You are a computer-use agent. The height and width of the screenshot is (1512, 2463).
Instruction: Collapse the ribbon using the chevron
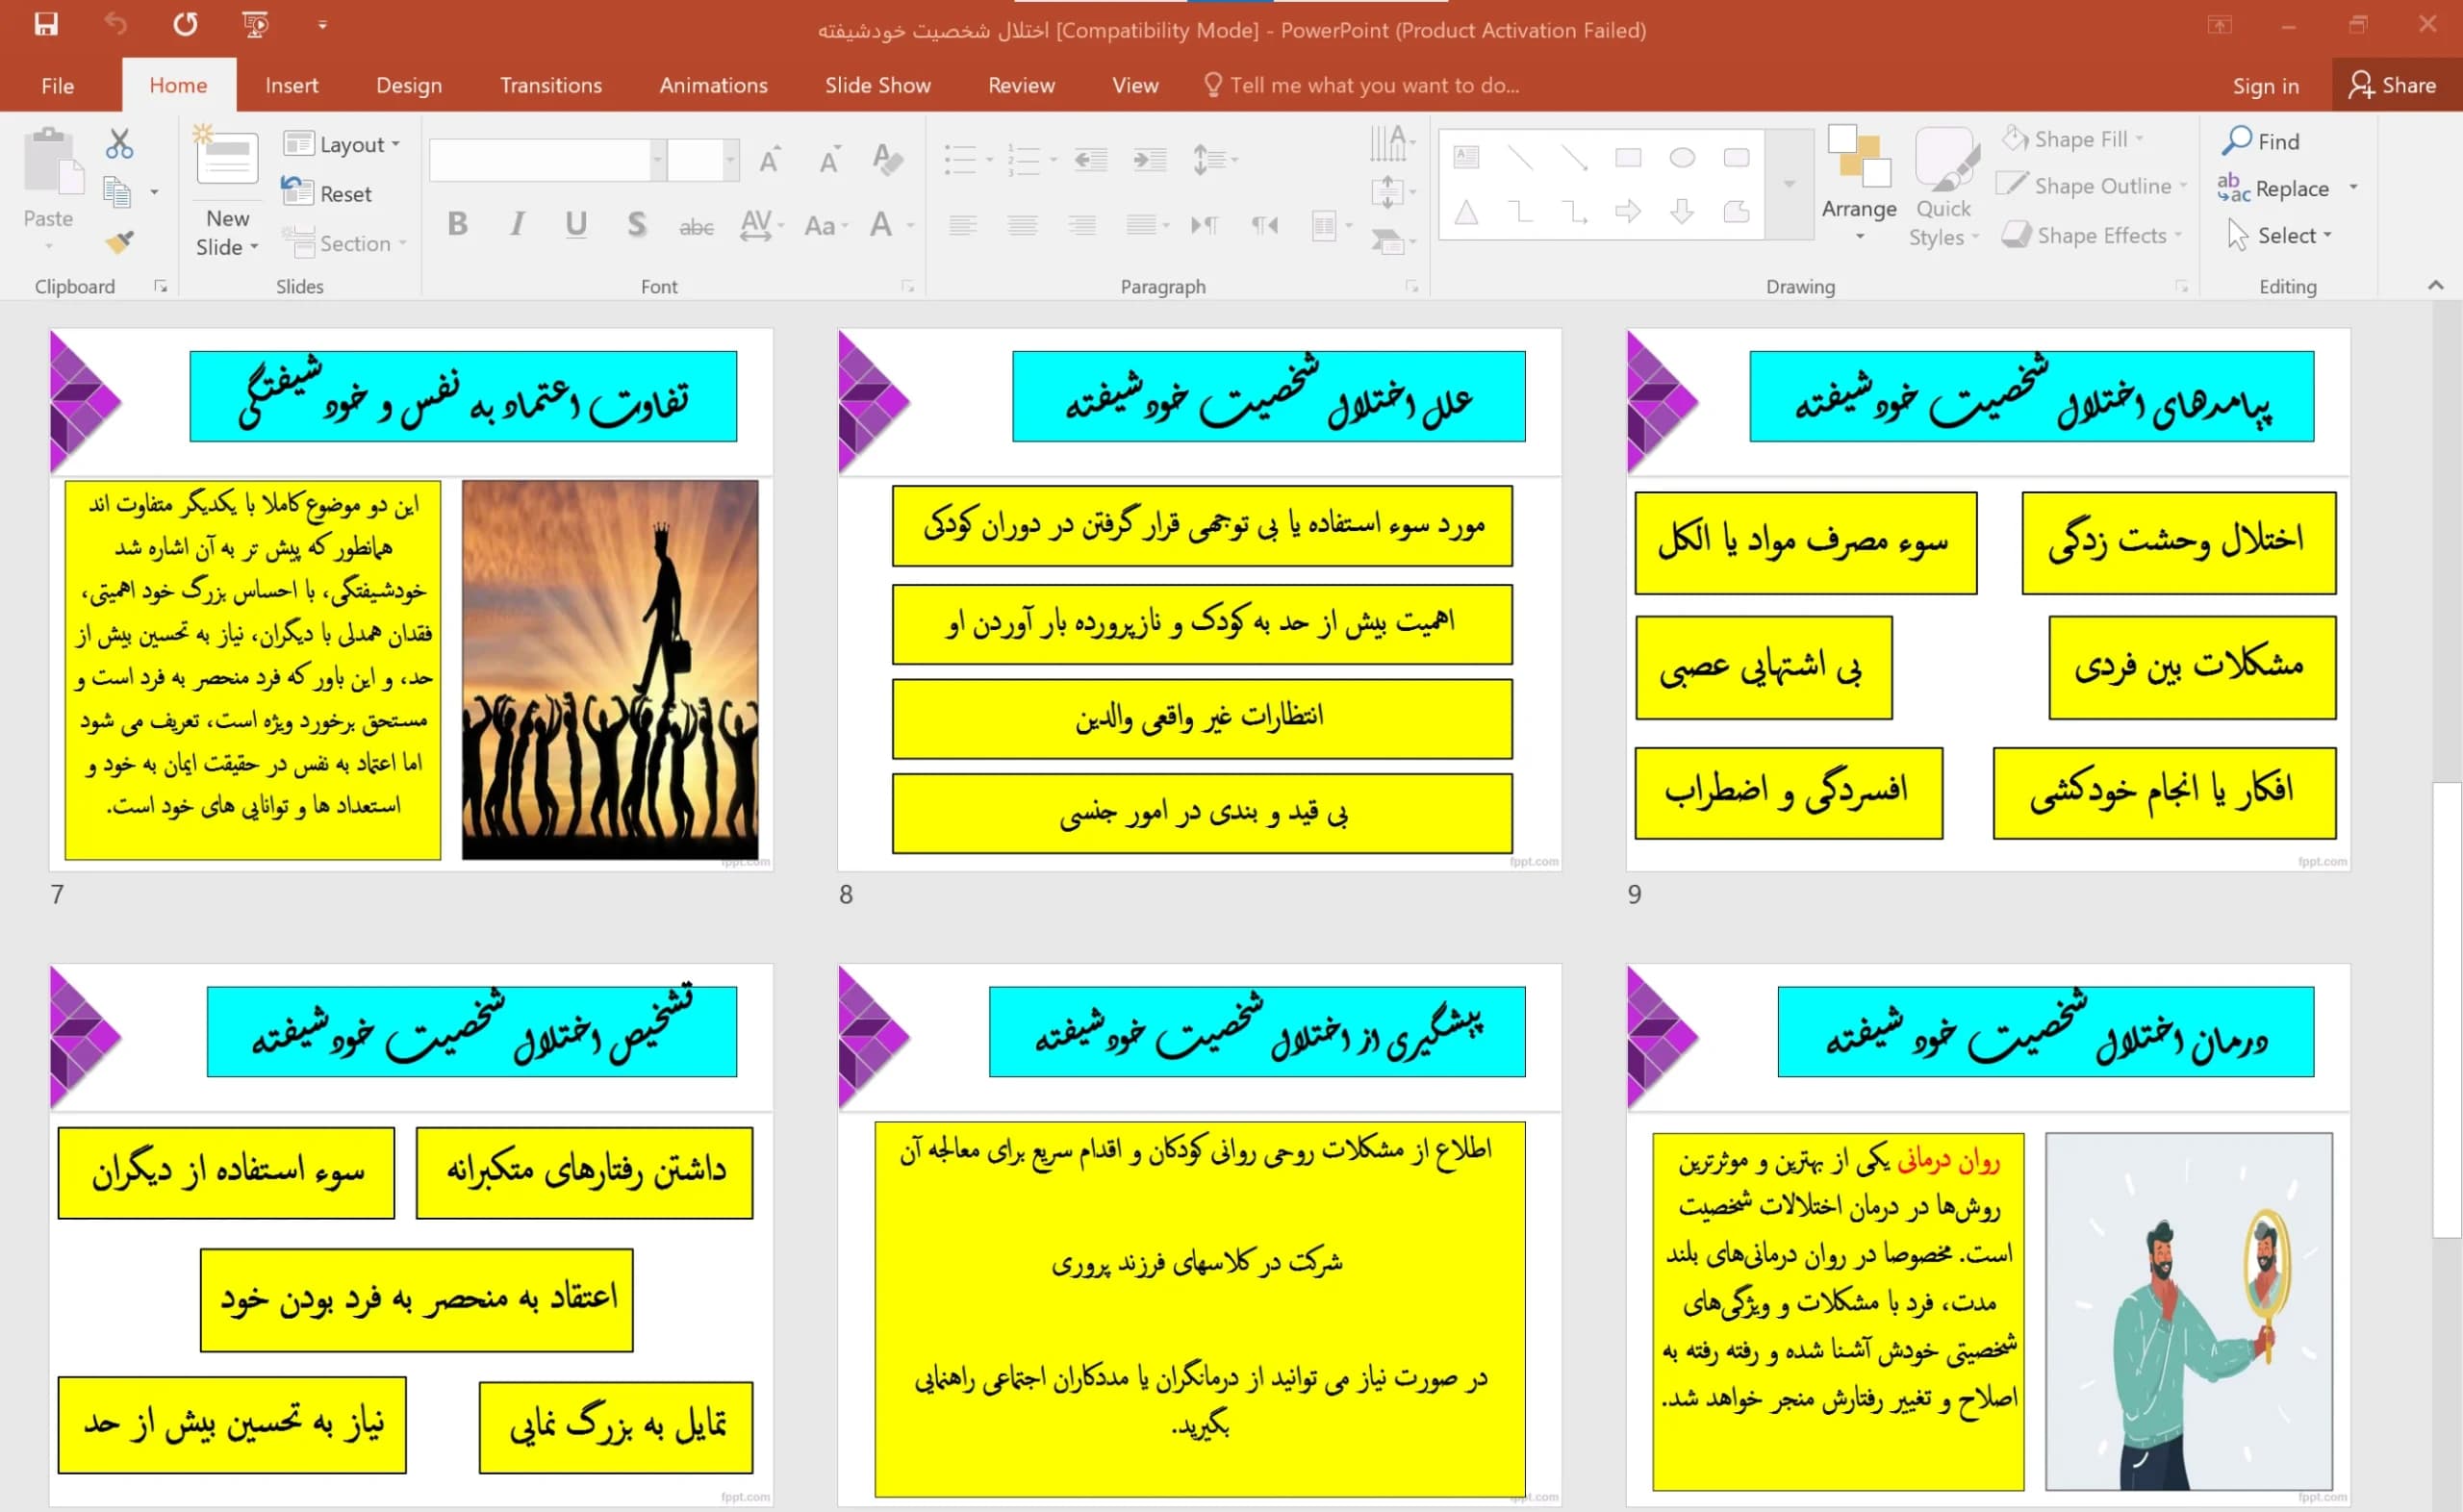point(2435,285)
